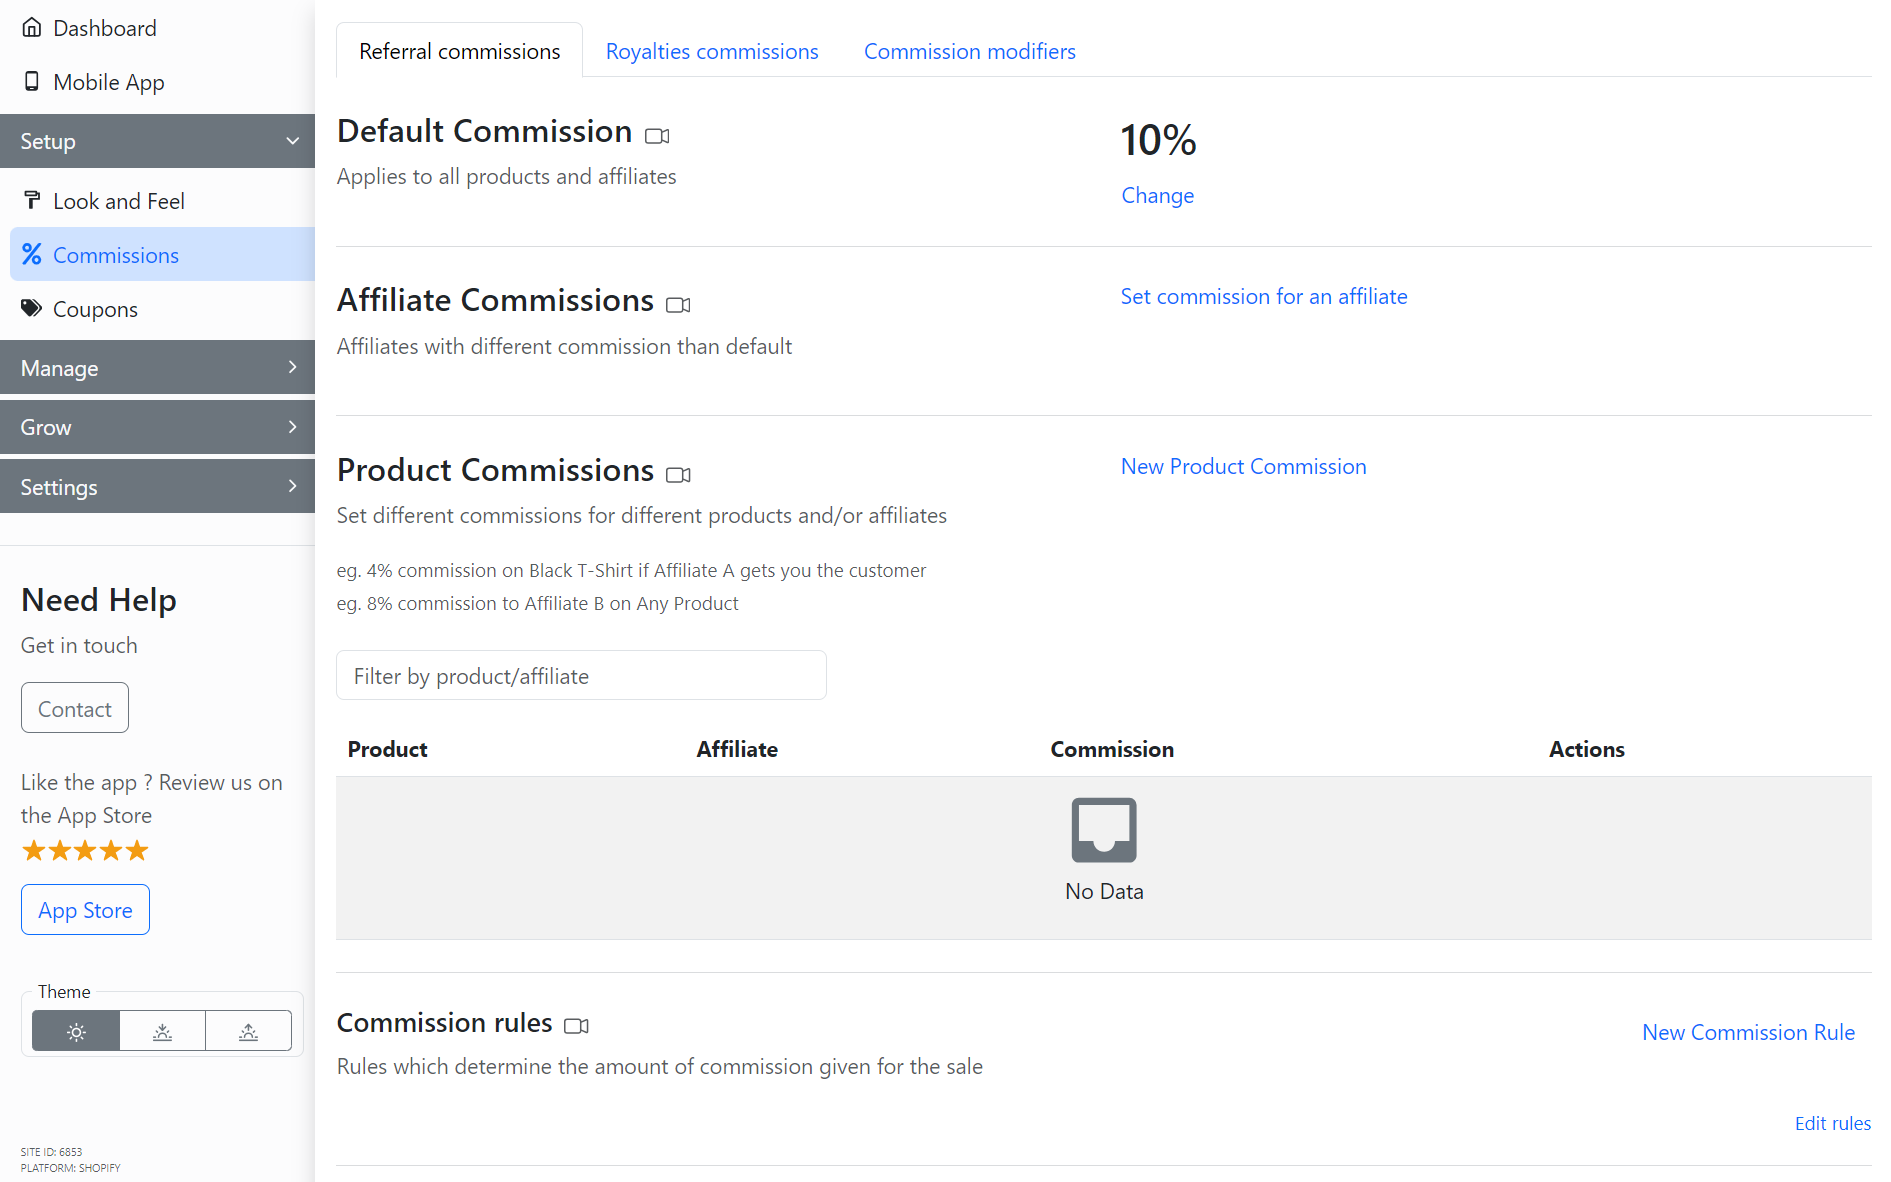Click the Filter by product/affiliate field
Viewport: 1891px width, 1182px height.
[x=581, y=676]
